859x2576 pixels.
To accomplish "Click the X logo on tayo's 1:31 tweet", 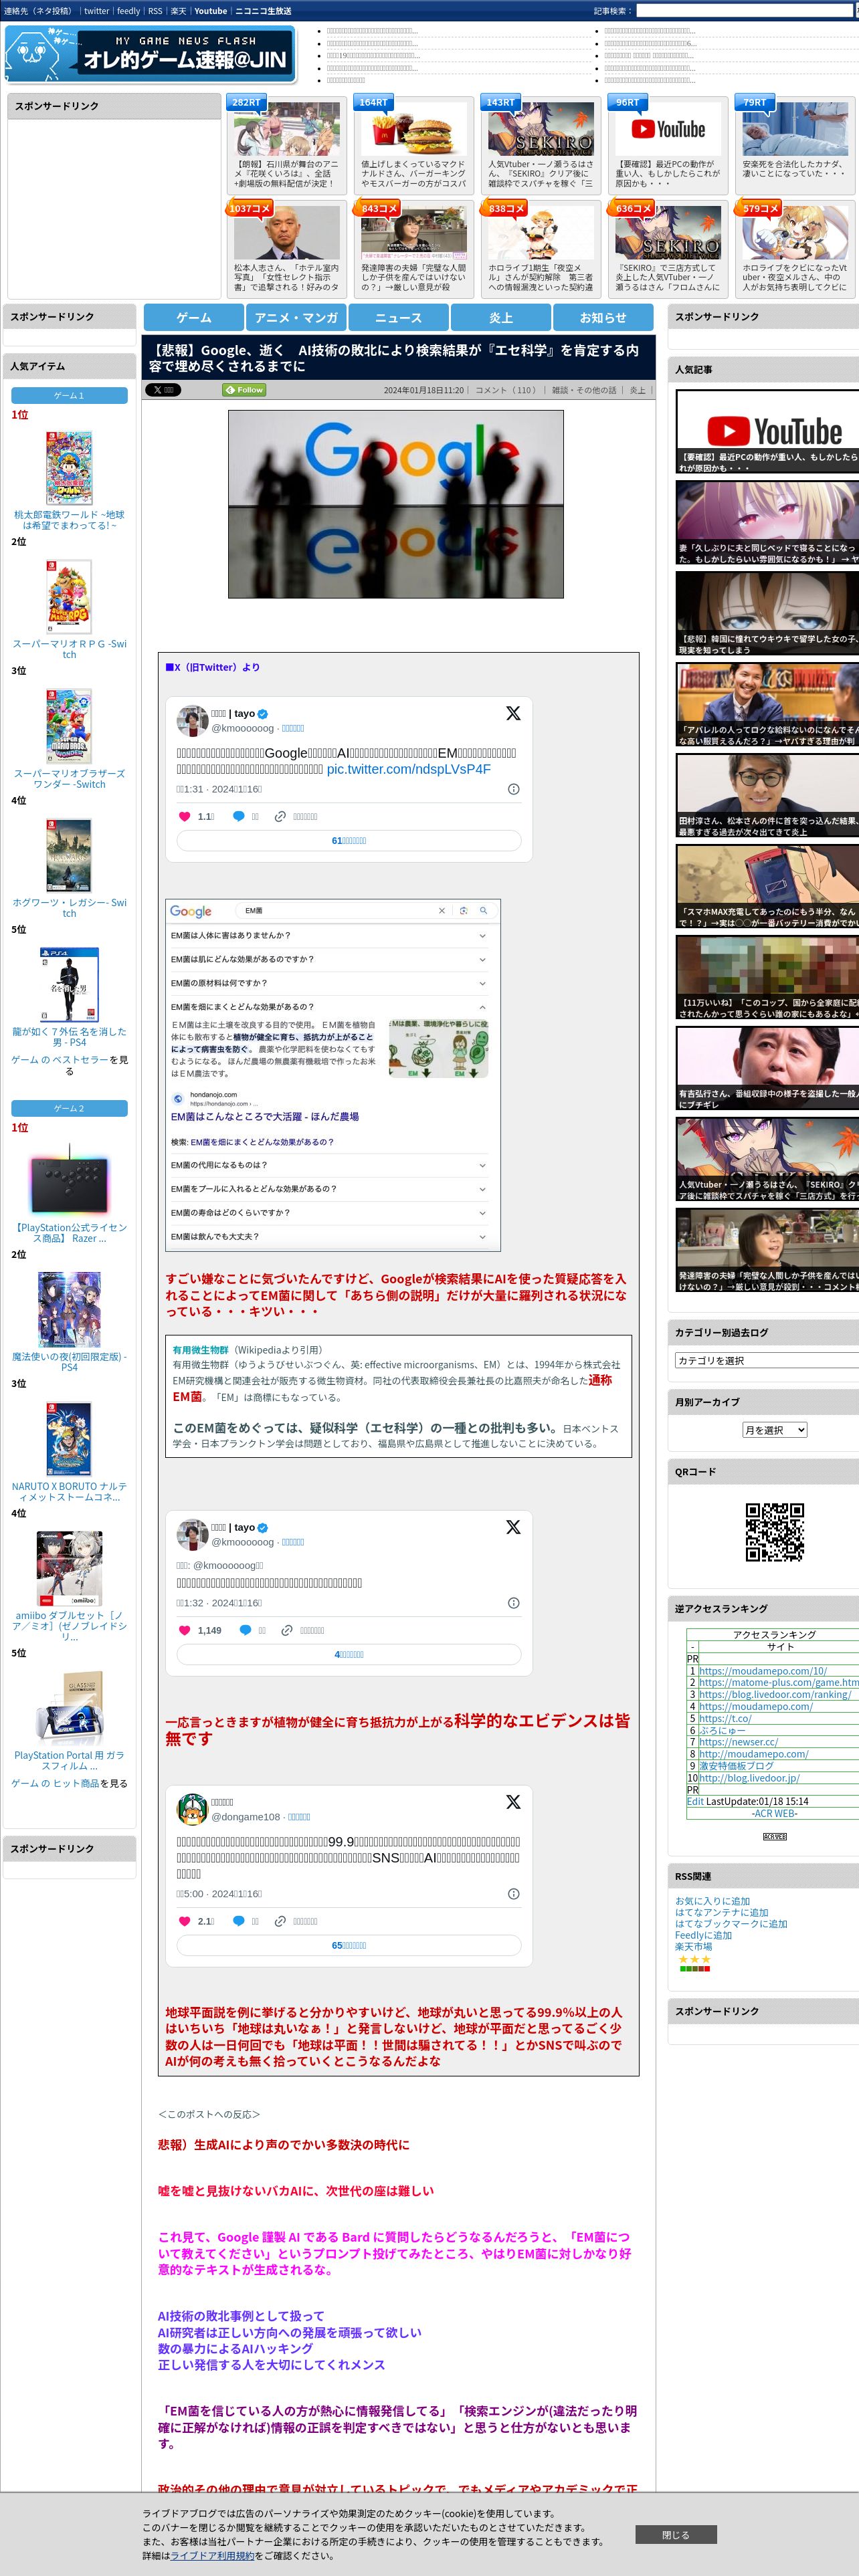I will (x=513, y=713).
